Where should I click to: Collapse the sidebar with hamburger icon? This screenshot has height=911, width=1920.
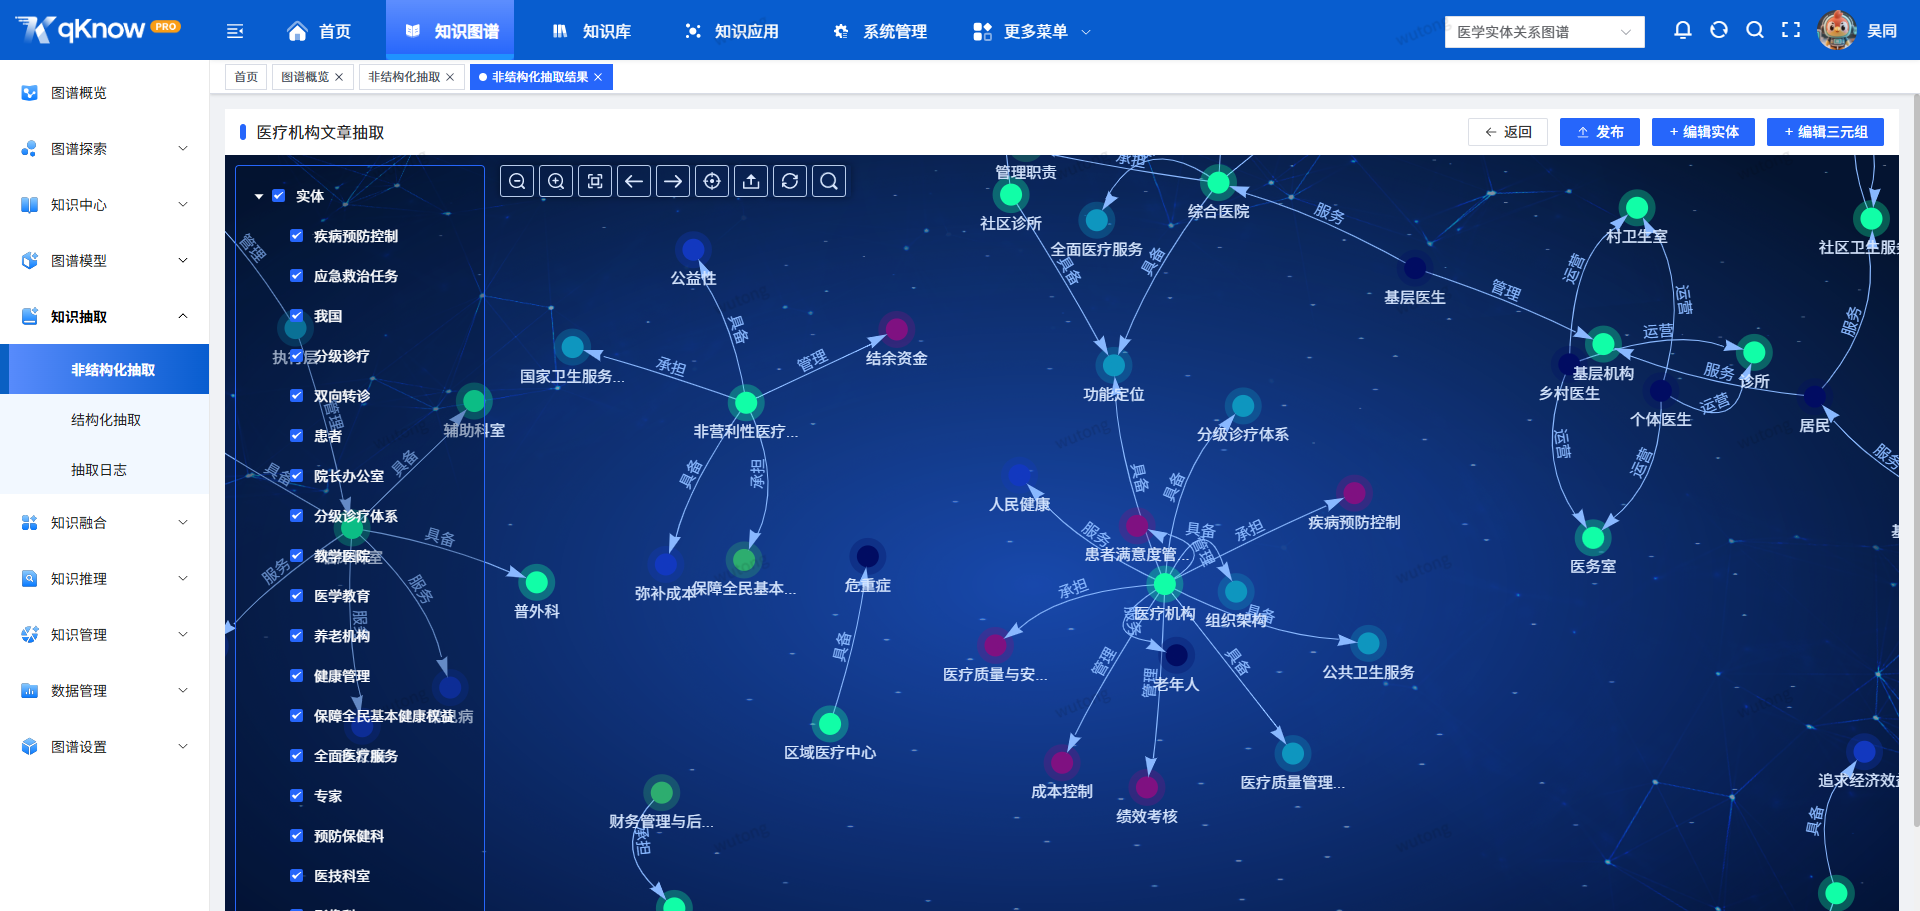click(235, 31)
